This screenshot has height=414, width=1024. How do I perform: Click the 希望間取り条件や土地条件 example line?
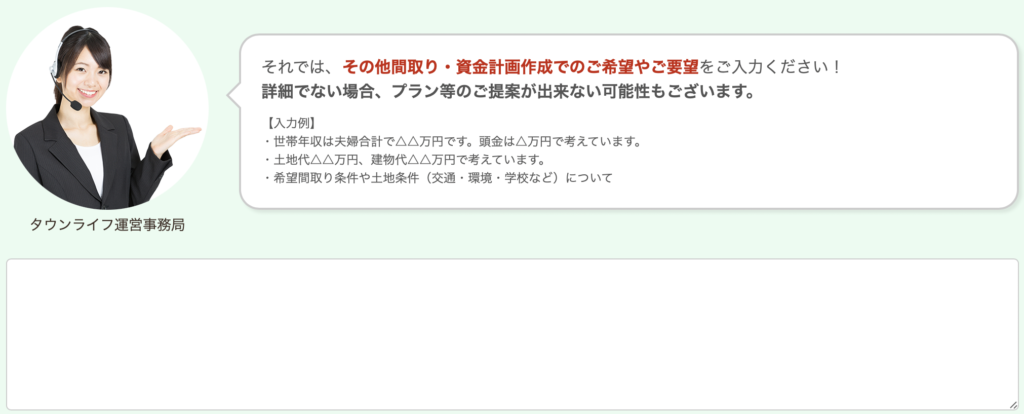click(x=438, y=178)
